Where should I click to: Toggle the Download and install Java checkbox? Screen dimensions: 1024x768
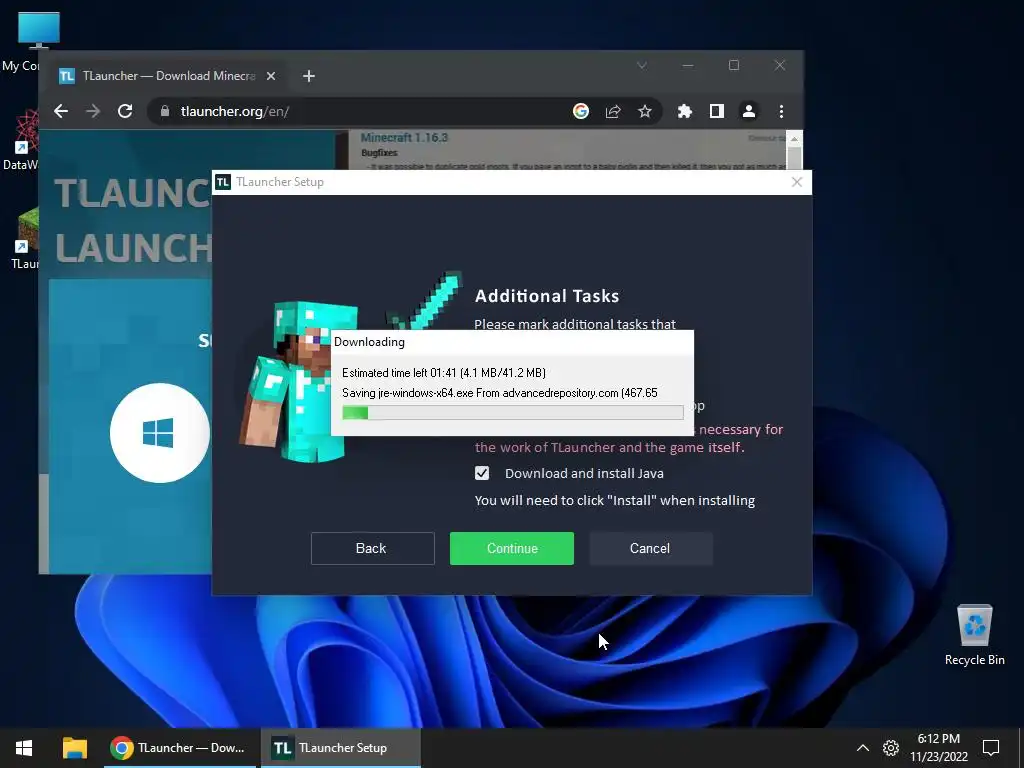pos(482,473)
